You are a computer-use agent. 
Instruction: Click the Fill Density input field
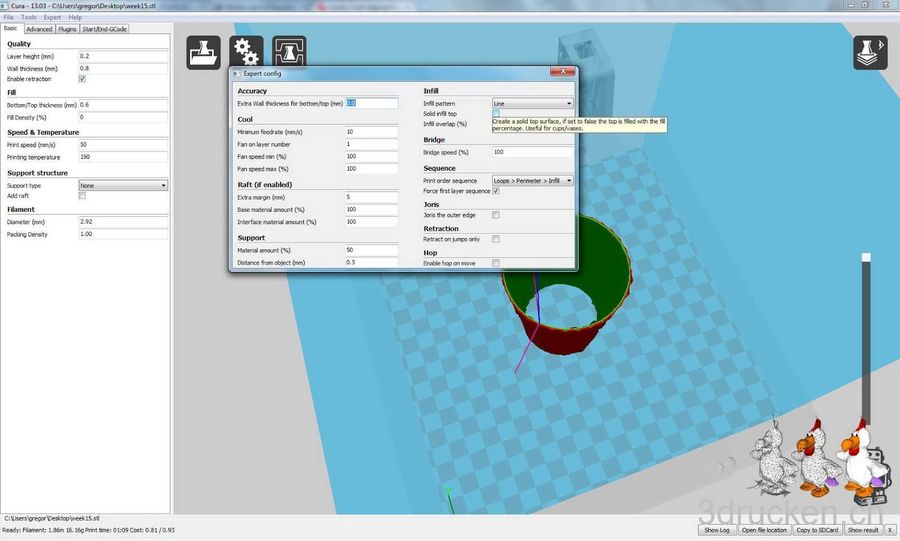point(123,117)
